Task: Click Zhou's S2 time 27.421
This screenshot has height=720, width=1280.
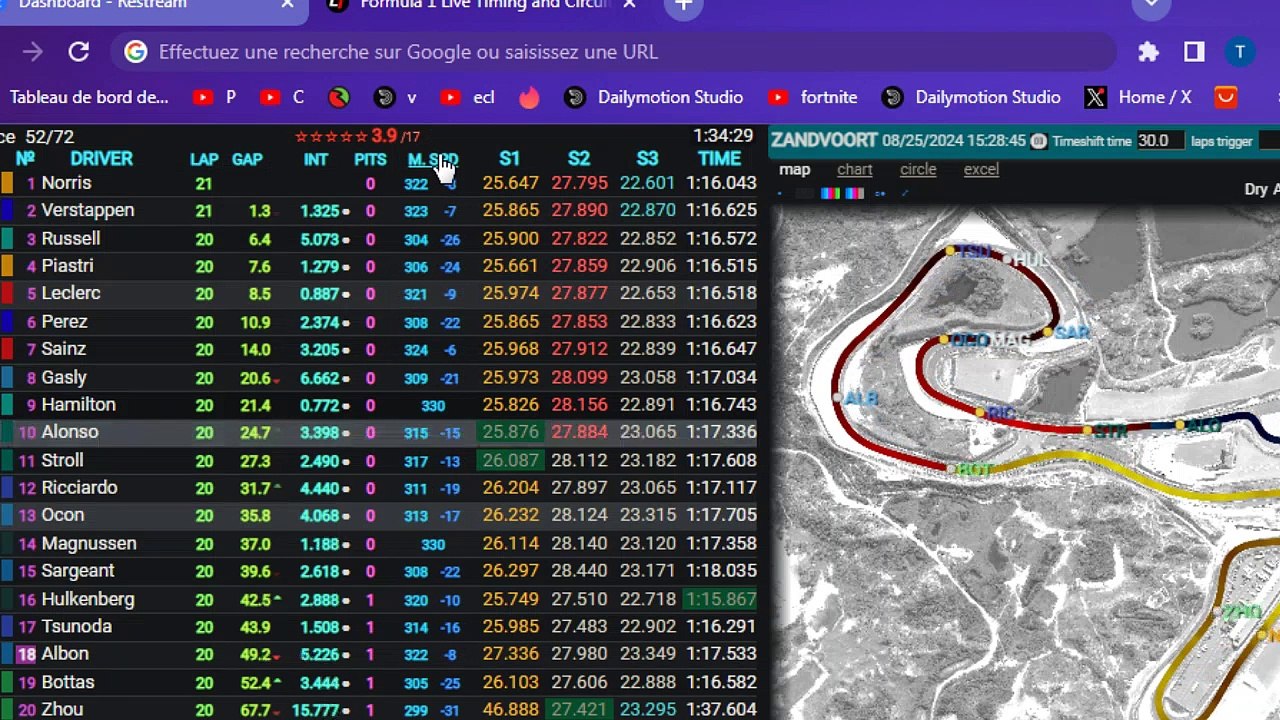Action: pos(579,709)
